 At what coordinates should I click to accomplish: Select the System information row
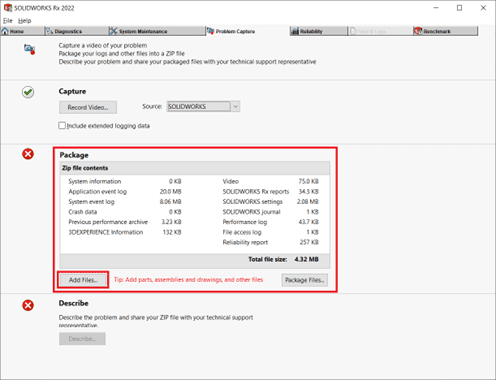125,181
